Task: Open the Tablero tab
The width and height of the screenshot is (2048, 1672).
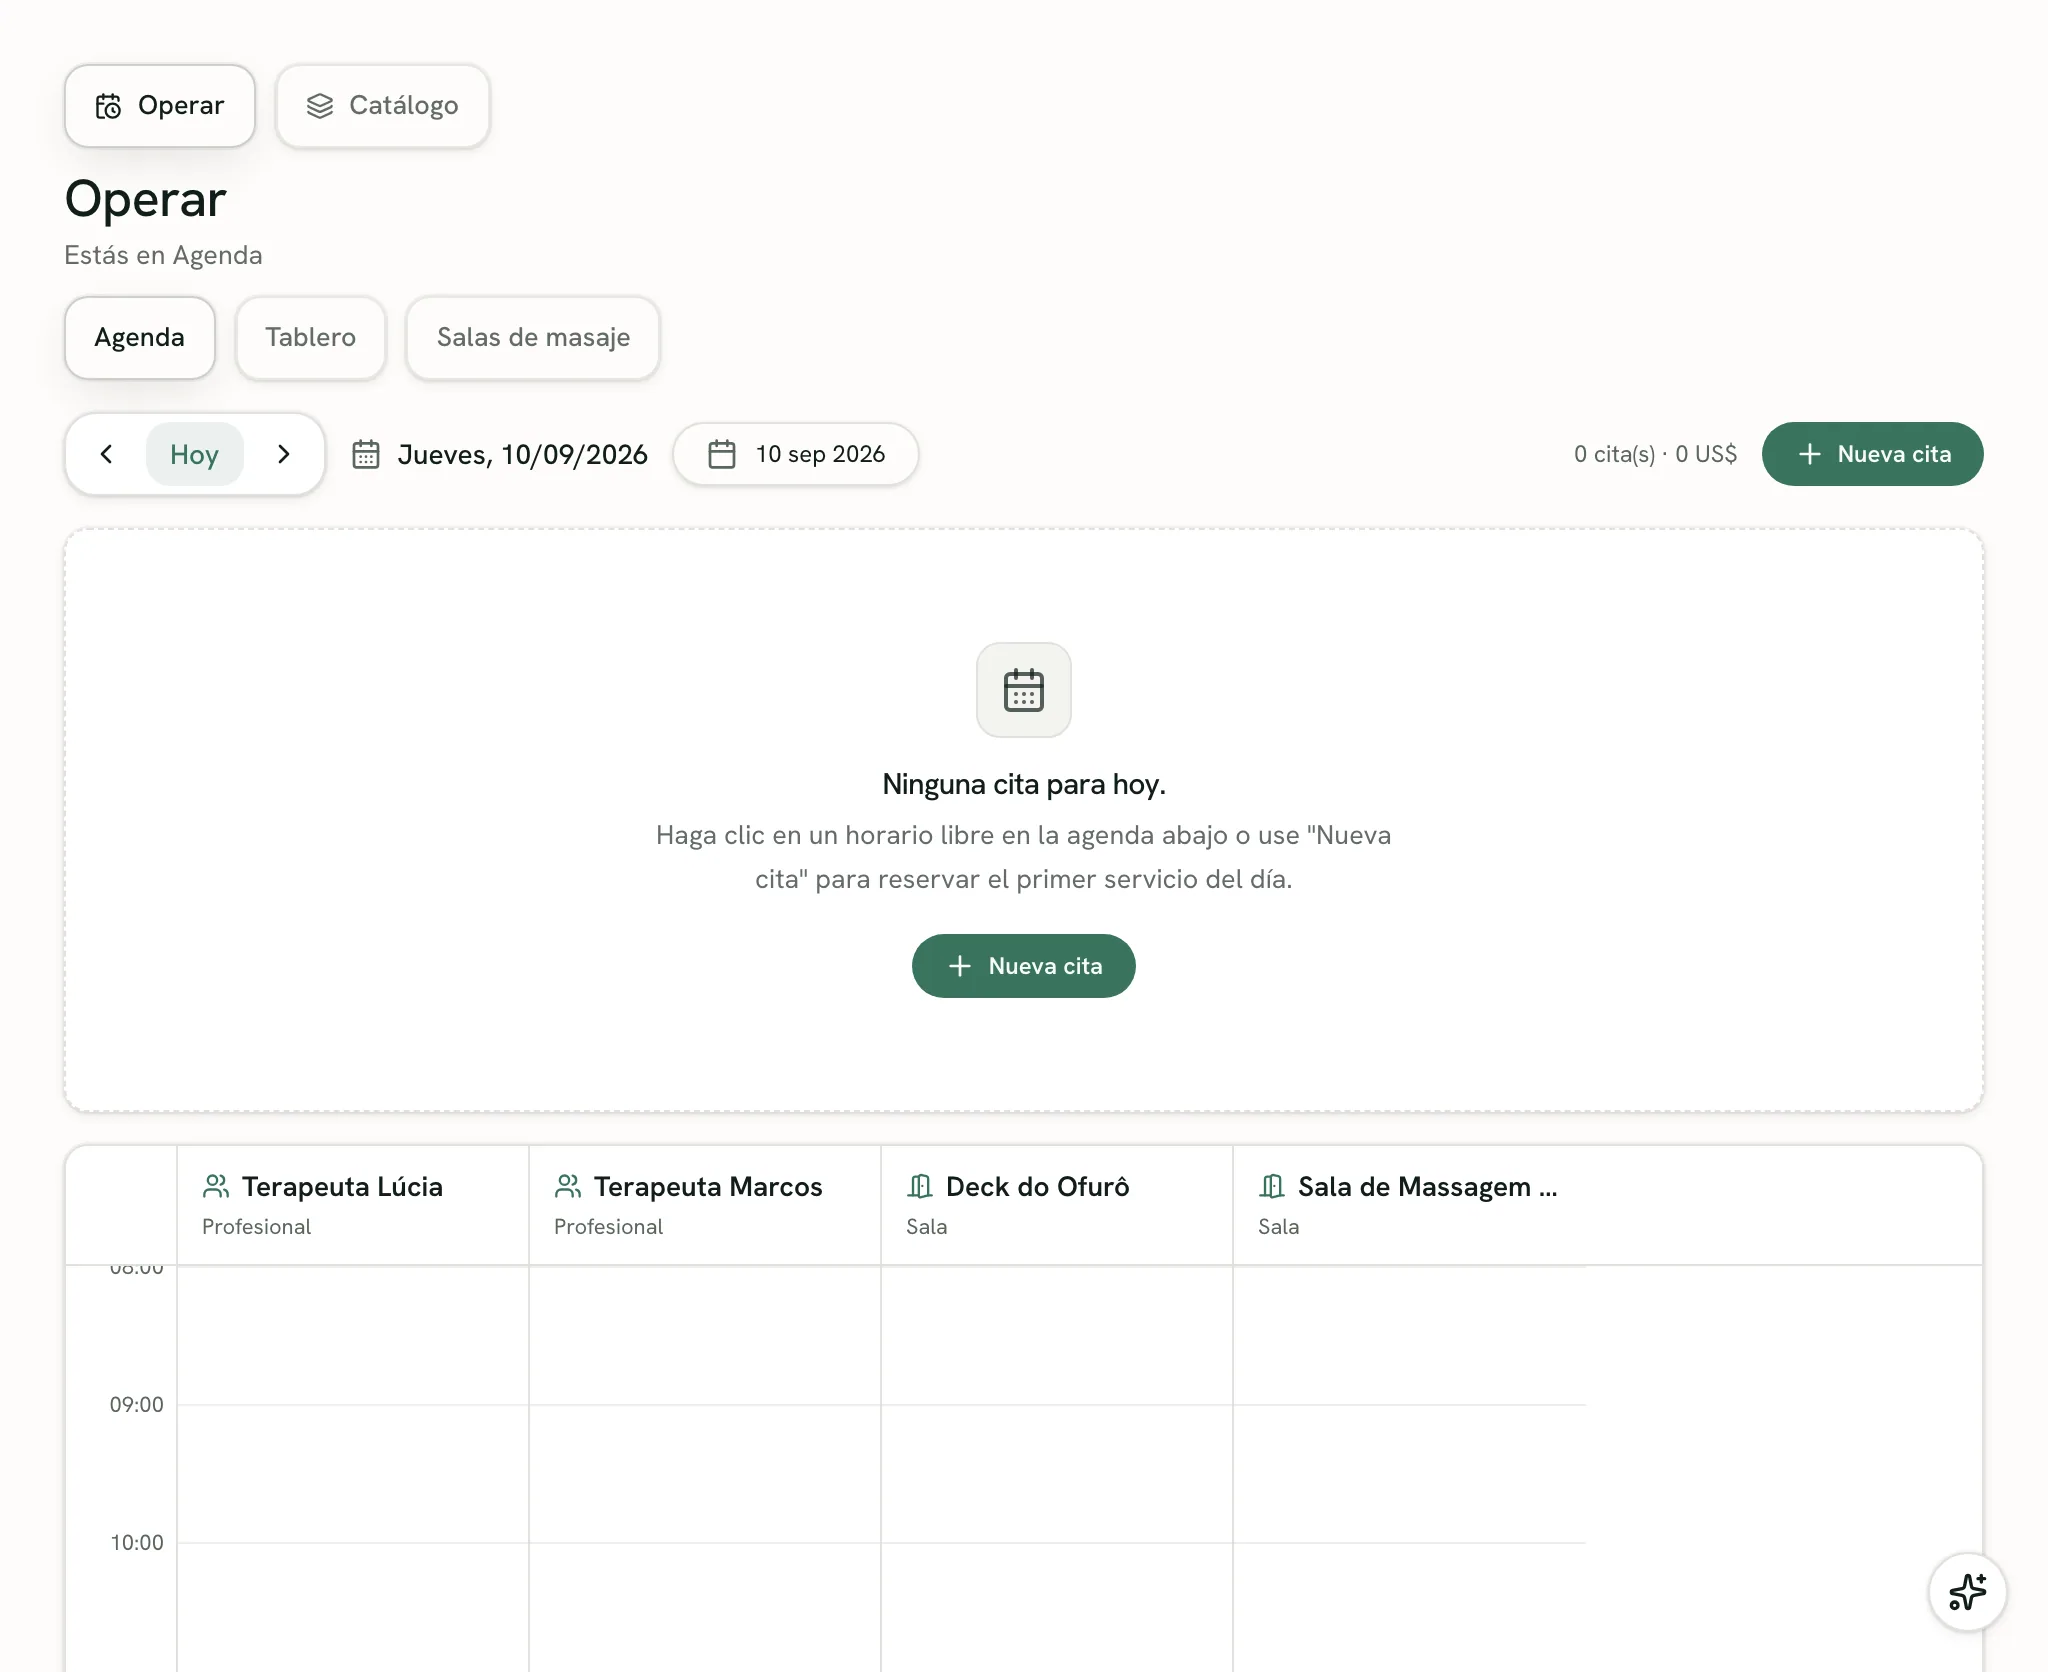Action: click(311, 337)
